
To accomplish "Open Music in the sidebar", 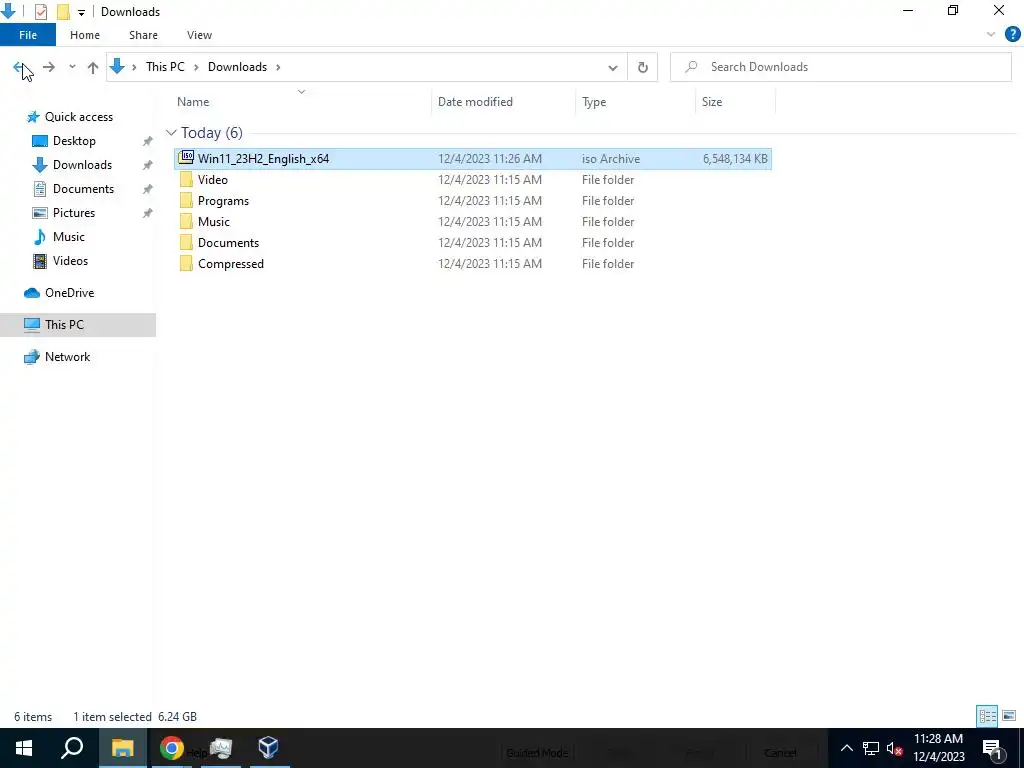I will [x=69, y=236].
